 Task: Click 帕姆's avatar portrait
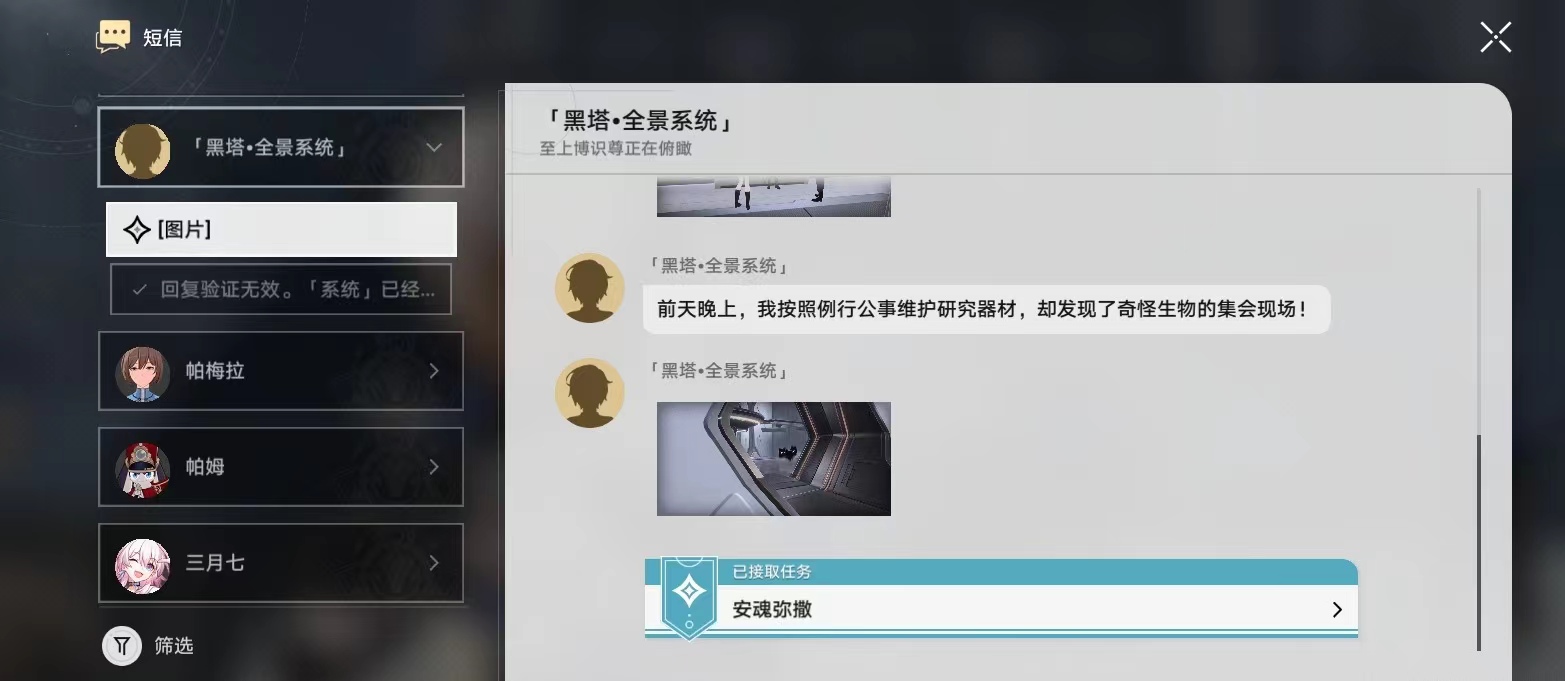point(142,468)
